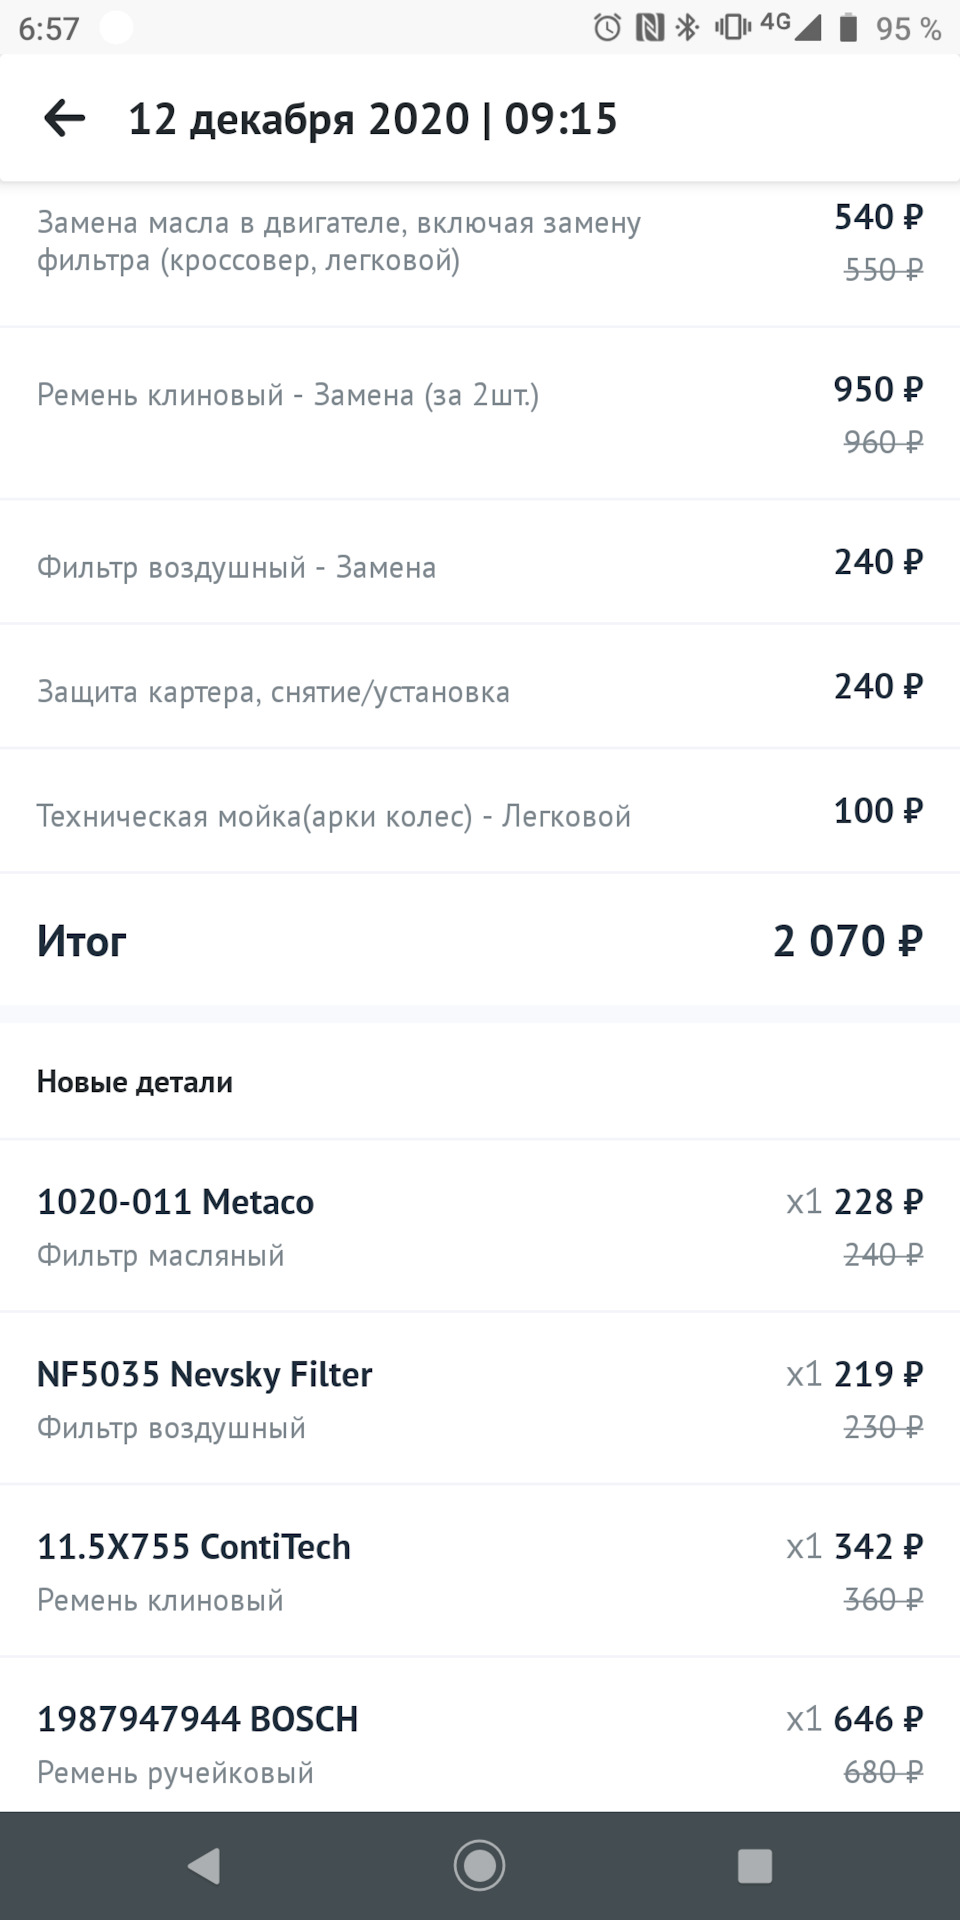Open 11.5X755 ContiTech belt part
Image resolution: width=960 pixels, height=1920 pixels.
[x=480, y=1571]
